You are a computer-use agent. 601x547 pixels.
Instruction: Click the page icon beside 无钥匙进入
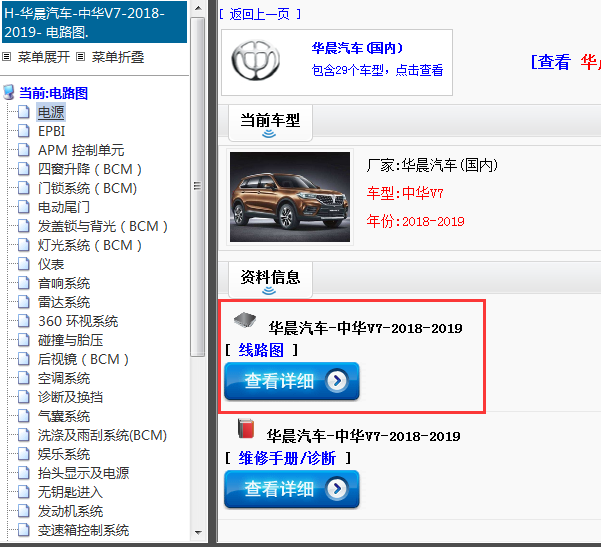24,492
